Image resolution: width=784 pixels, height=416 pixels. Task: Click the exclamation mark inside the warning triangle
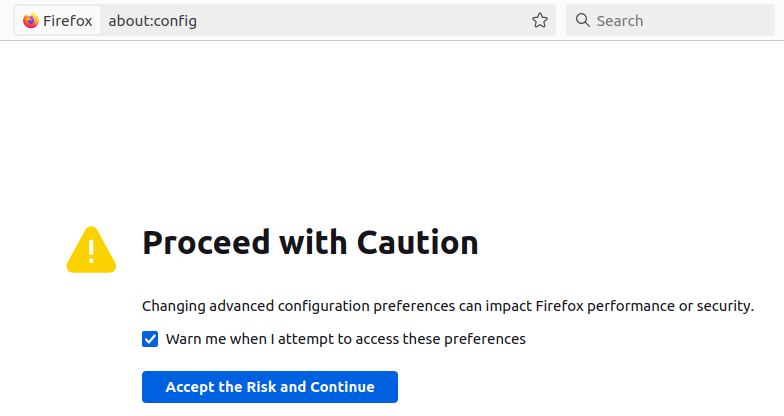point(91,252)
